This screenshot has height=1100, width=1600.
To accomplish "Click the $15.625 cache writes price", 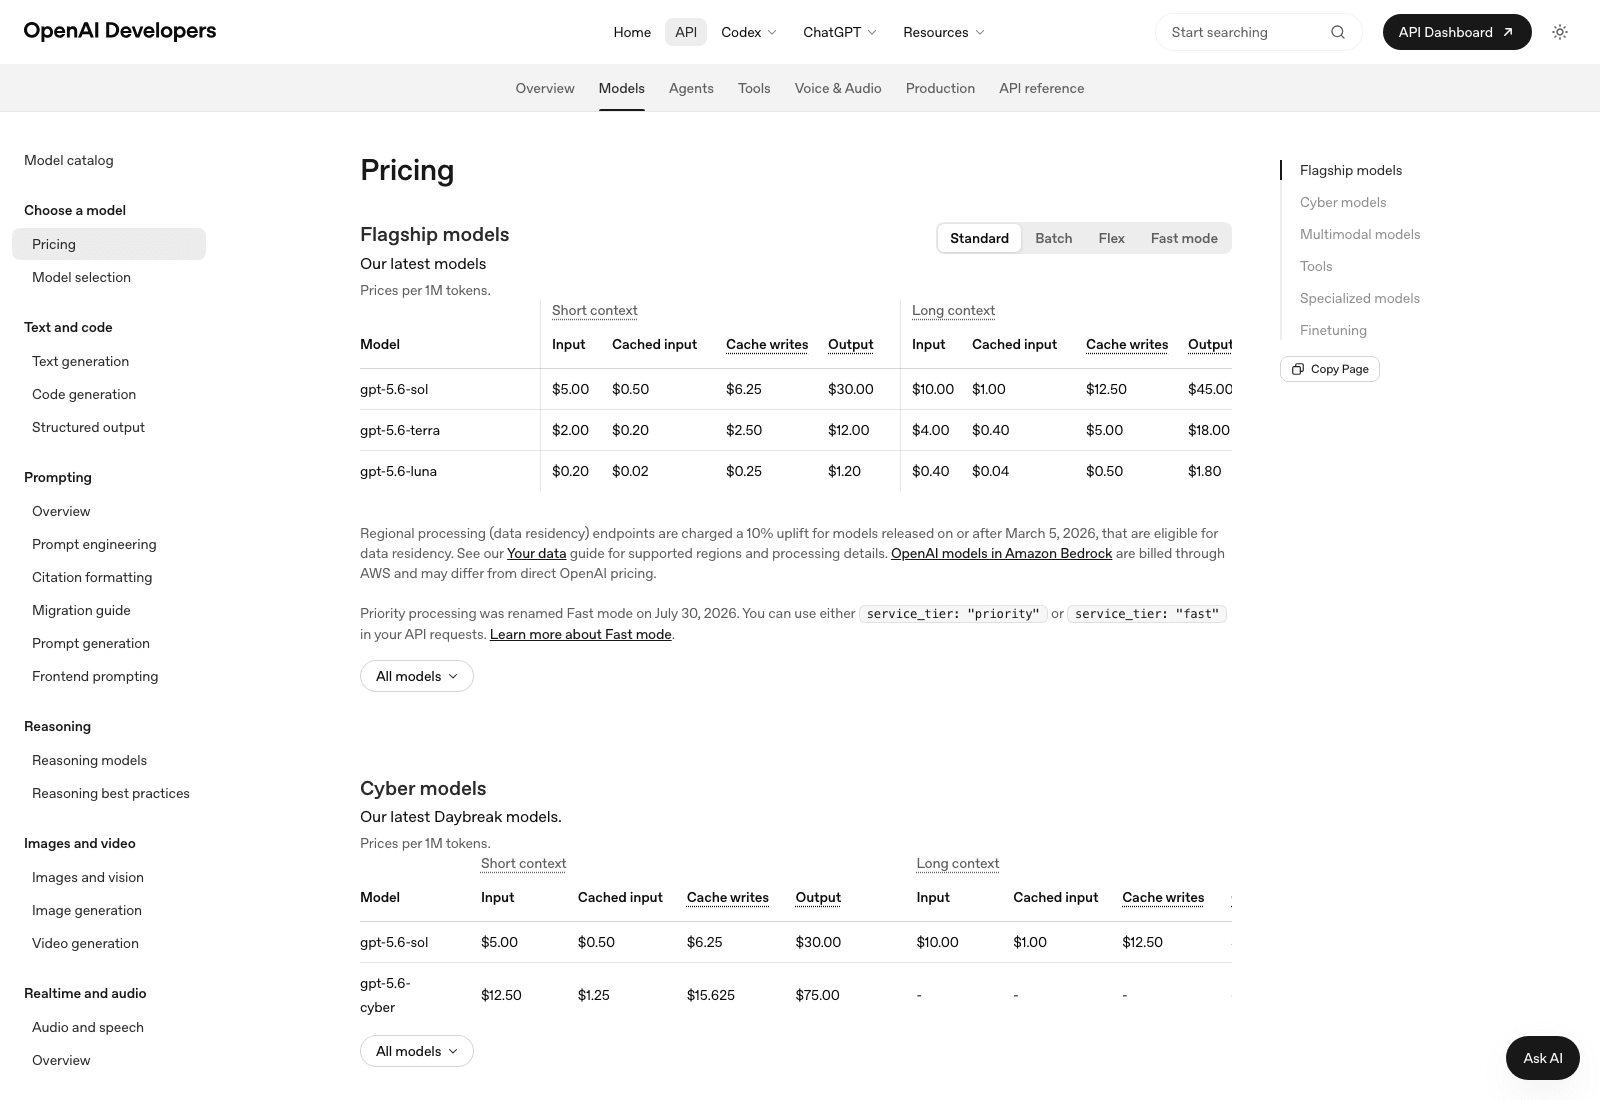I will (x=711, y=995).
